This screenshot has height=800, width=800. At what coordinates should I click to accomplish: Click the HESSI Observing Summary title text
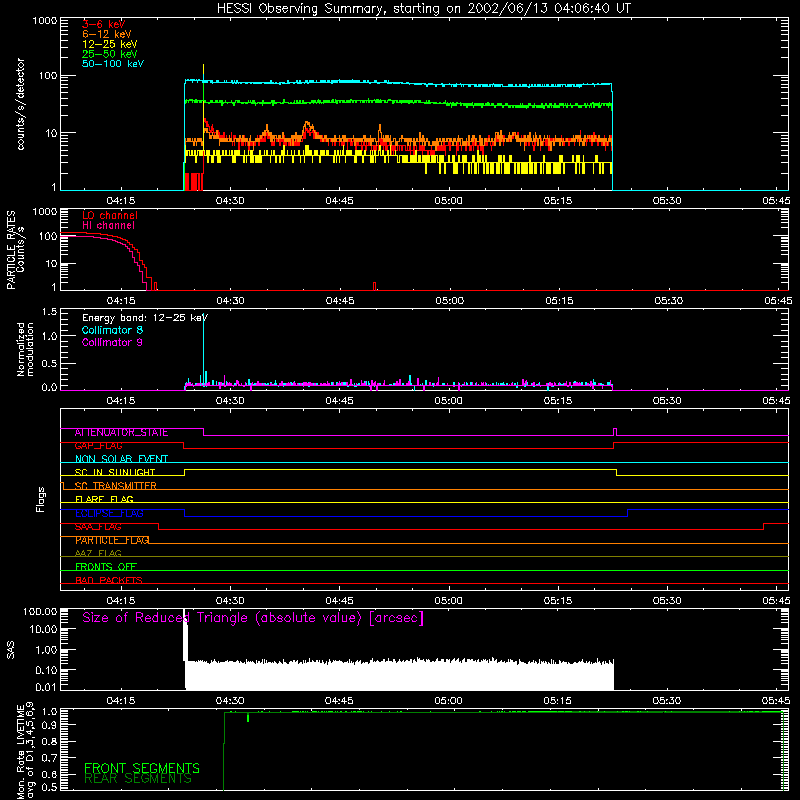click(x=424, y=9)
